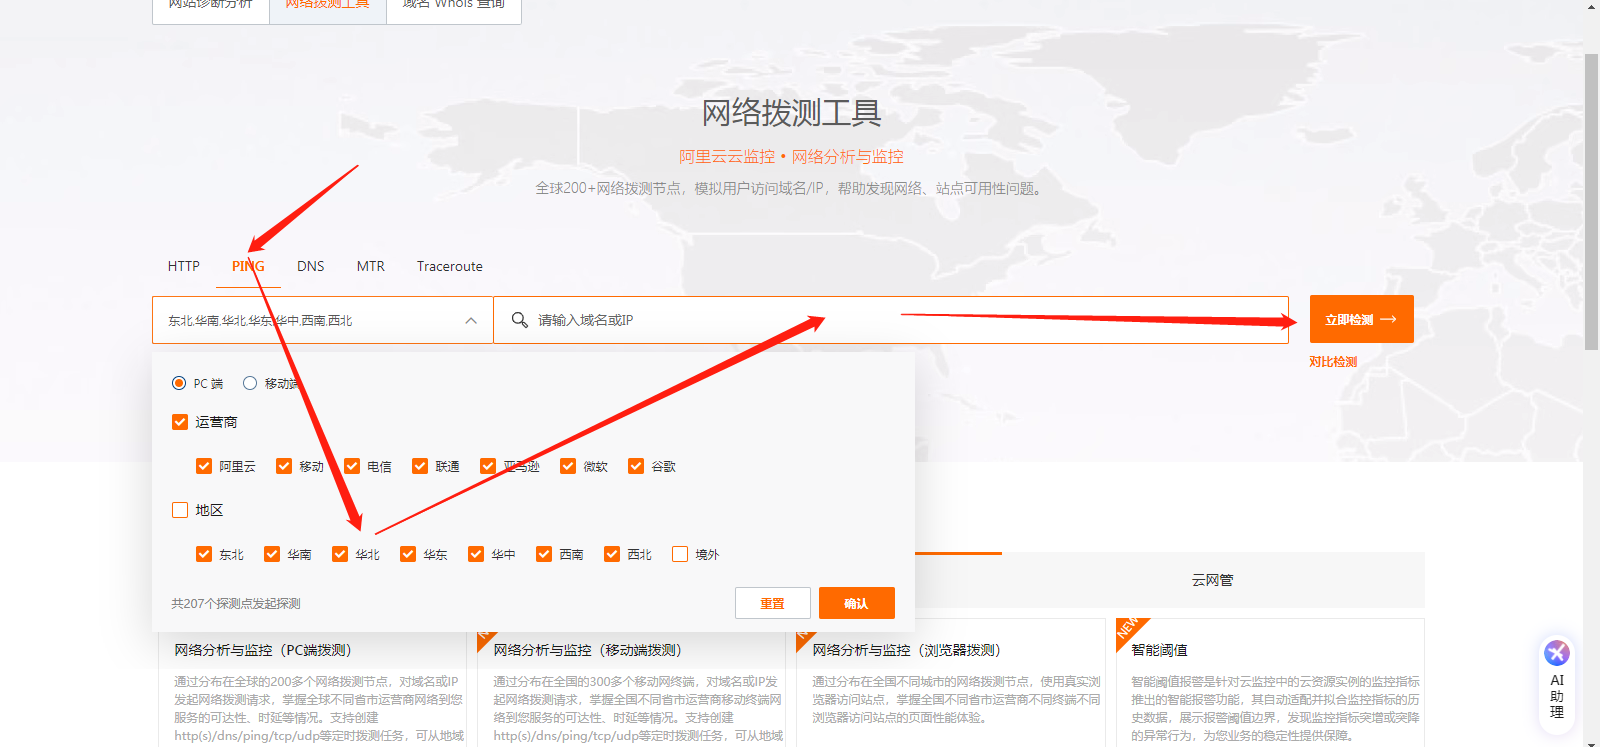1600x747 pixels.
Task: Uncheck the 运营商 checkbox
Action: point(180,422)
